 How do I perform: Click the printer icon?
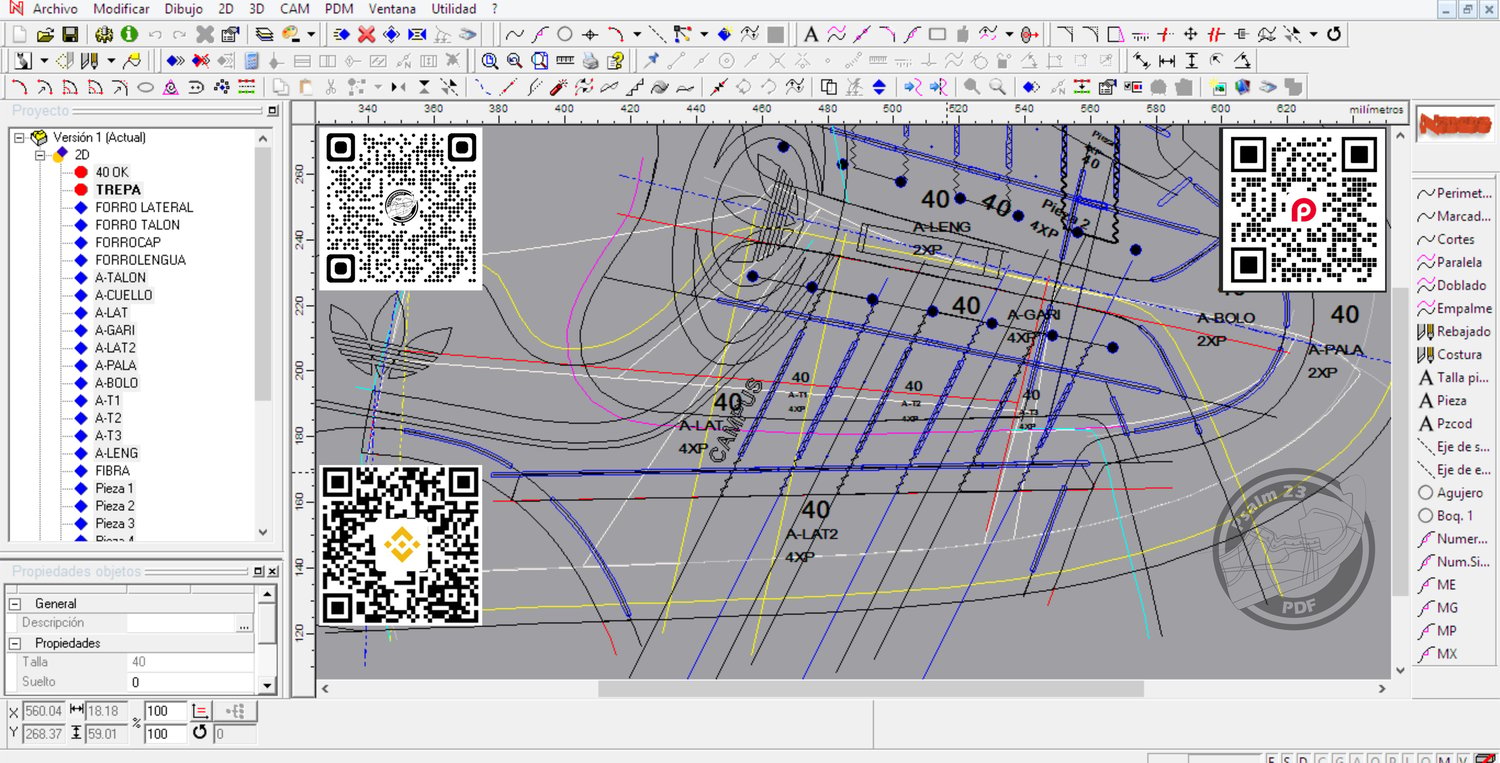coord(590,61)
